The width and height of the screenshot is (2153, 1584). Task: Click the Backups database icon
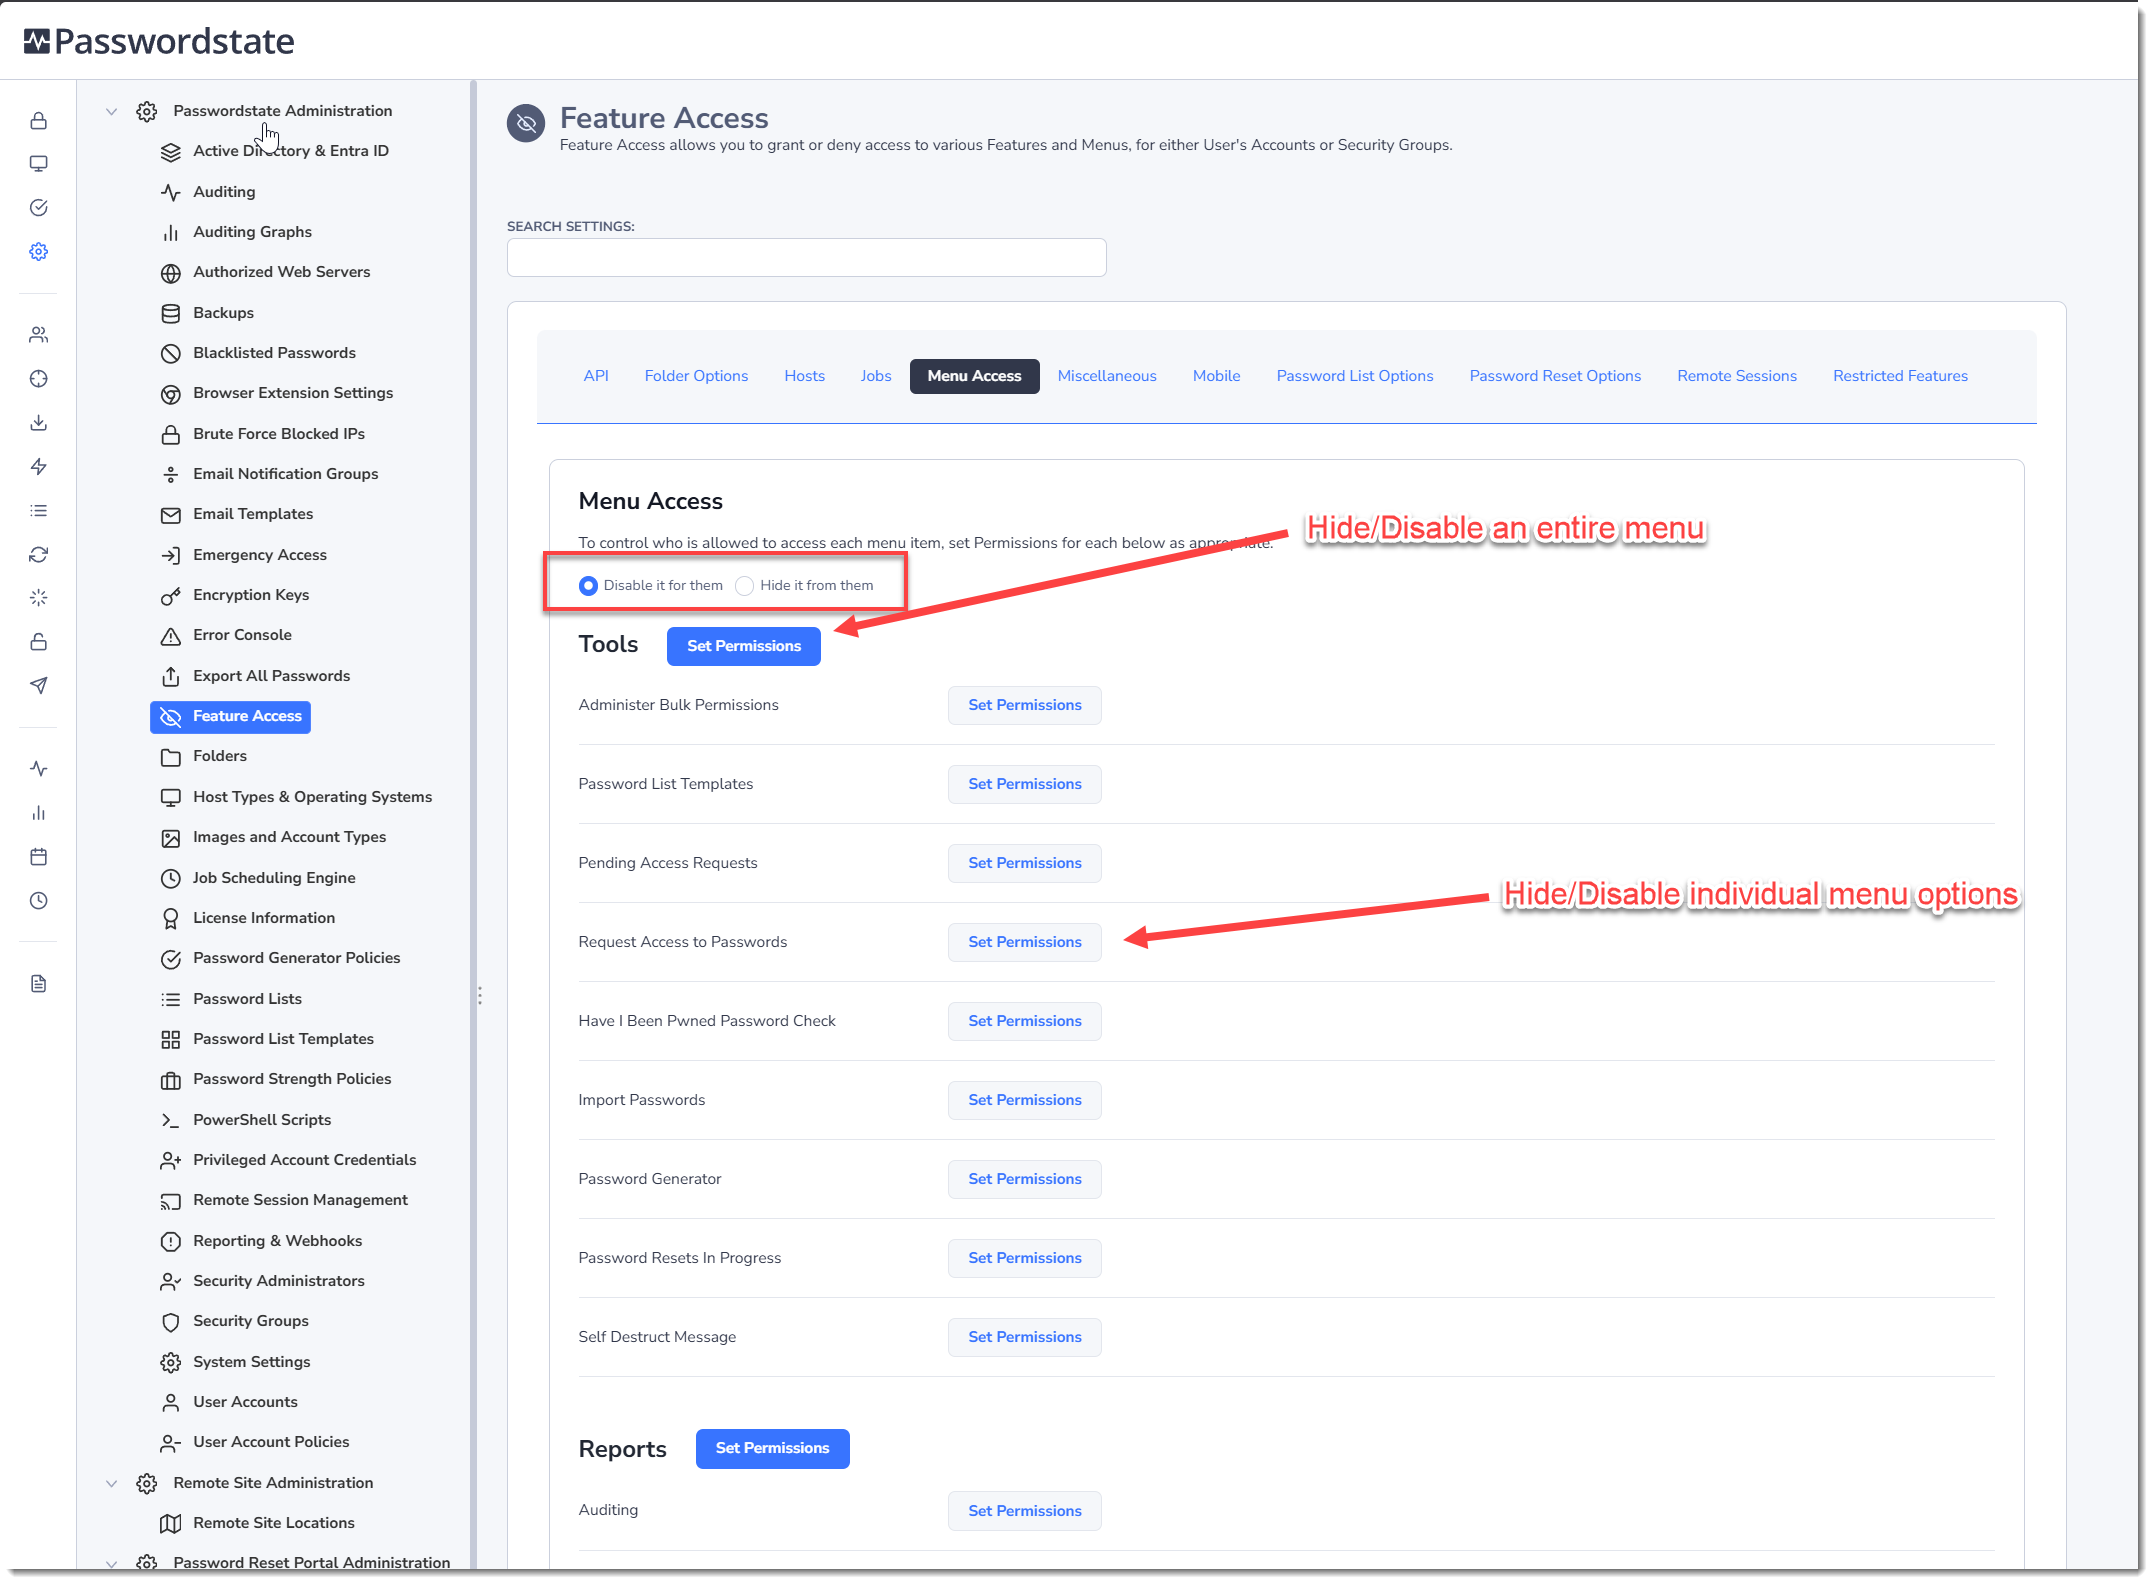[x=171, y=314]
